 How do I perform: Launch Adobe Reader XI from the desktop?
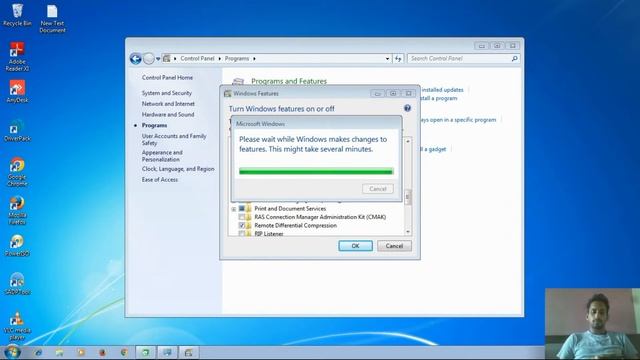17,56
